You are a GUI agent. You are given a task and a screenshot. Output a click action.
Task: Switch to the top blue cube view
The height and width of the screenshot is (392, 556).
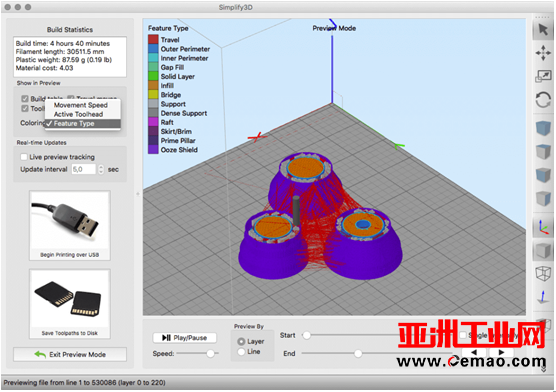click(543, 128)
